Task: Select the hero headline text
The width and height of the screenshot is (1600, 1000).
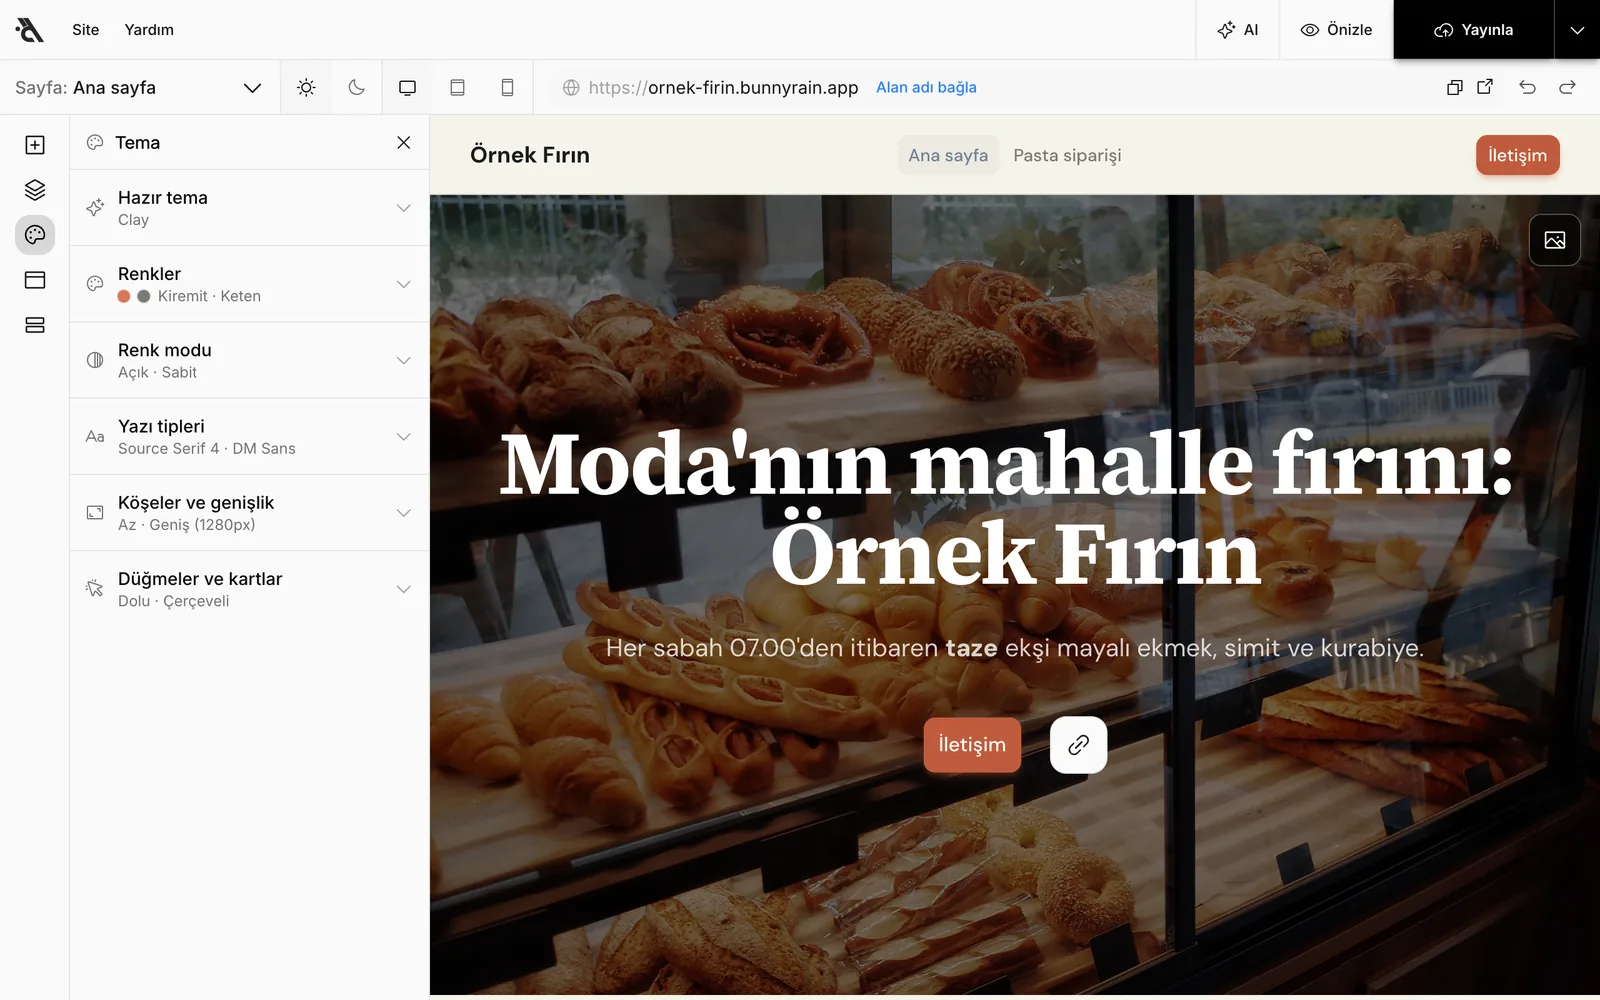Action: [1006, 509]
